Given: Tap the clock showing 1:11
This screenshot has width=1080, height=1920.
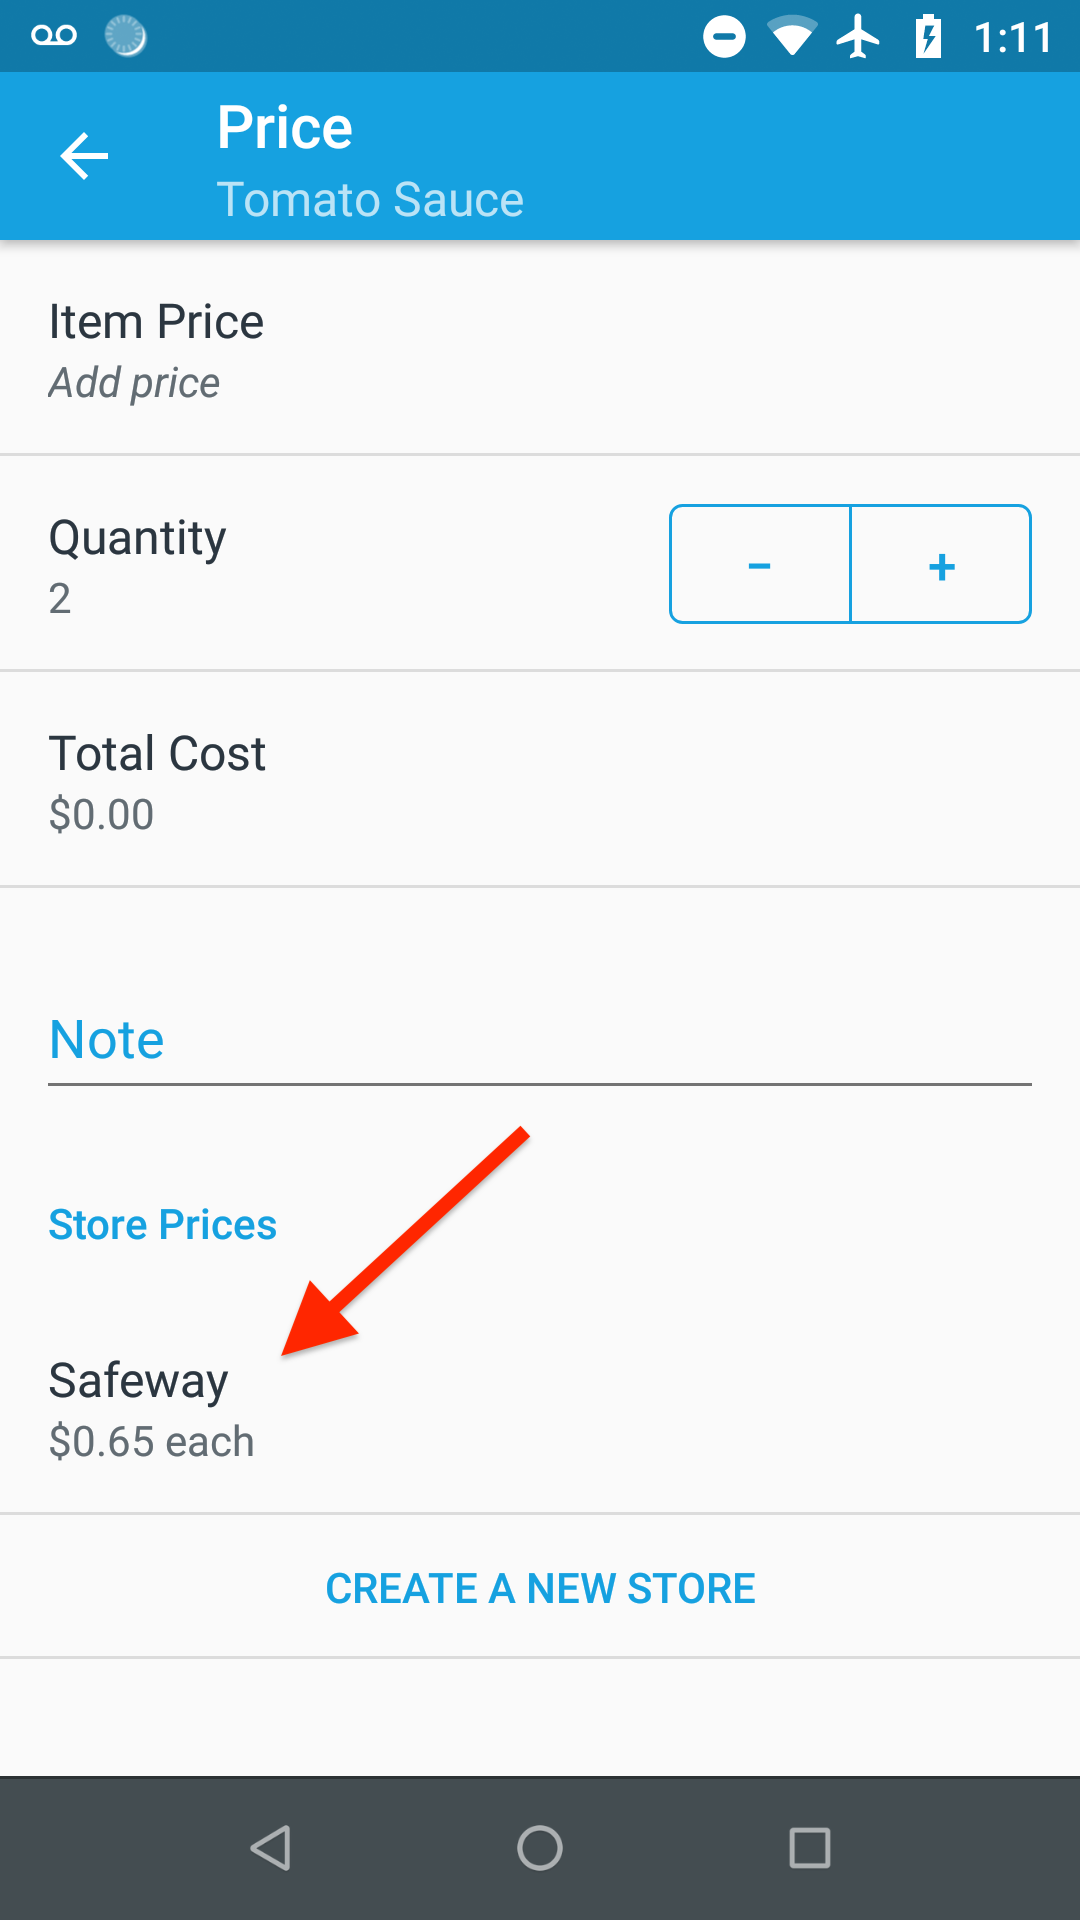Looking at the screenshot, I should (x=1013, y=38).
